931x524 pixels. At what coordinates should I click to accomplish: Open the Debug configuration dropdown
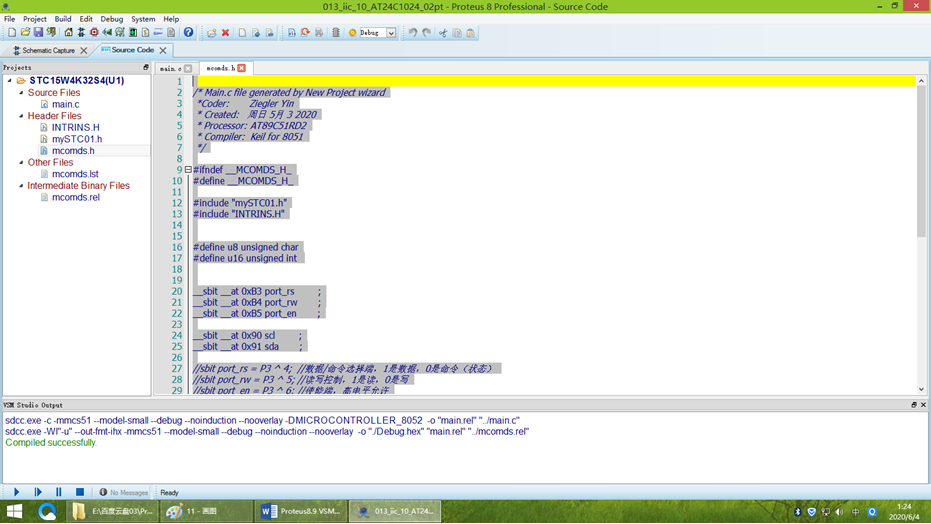click(391, 33)
